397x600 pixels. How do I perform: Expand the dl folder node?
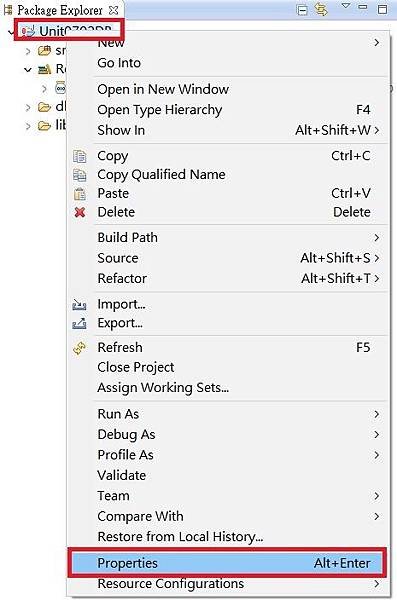[x=28, y=108]
